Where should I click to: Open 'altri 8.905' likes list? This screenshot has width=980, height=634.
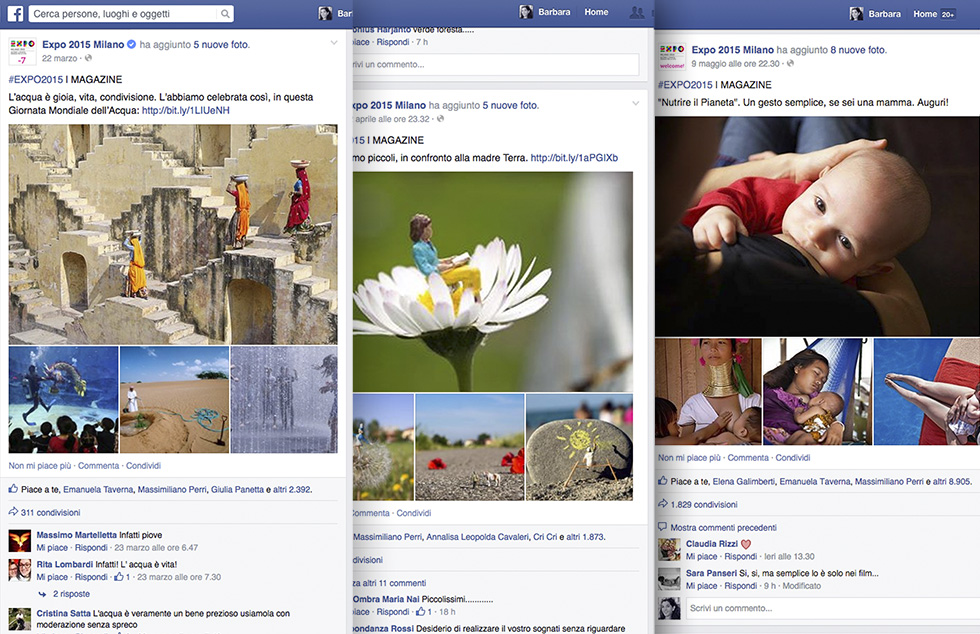coord(953,481)
